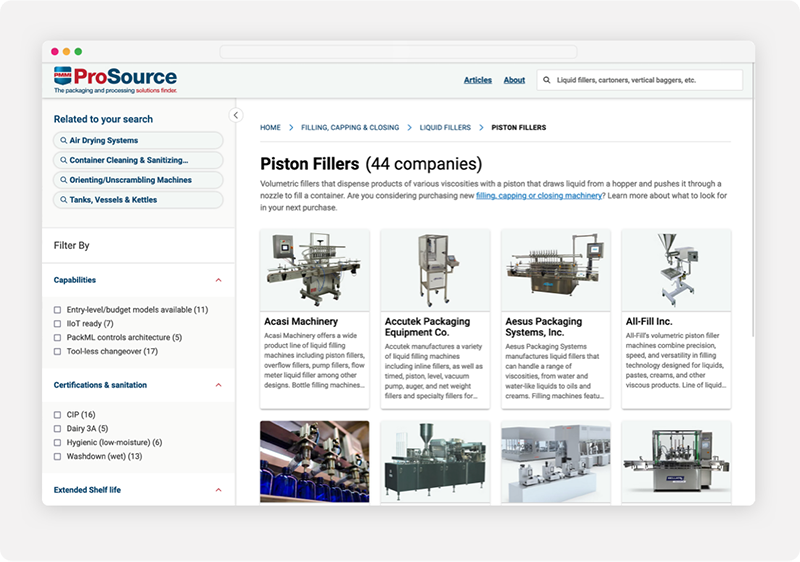This screenshot has width=800, height=562.
Task: Click magnifier icon beside Container Cleaning & Sanitizing
Action: coord(64,160)
